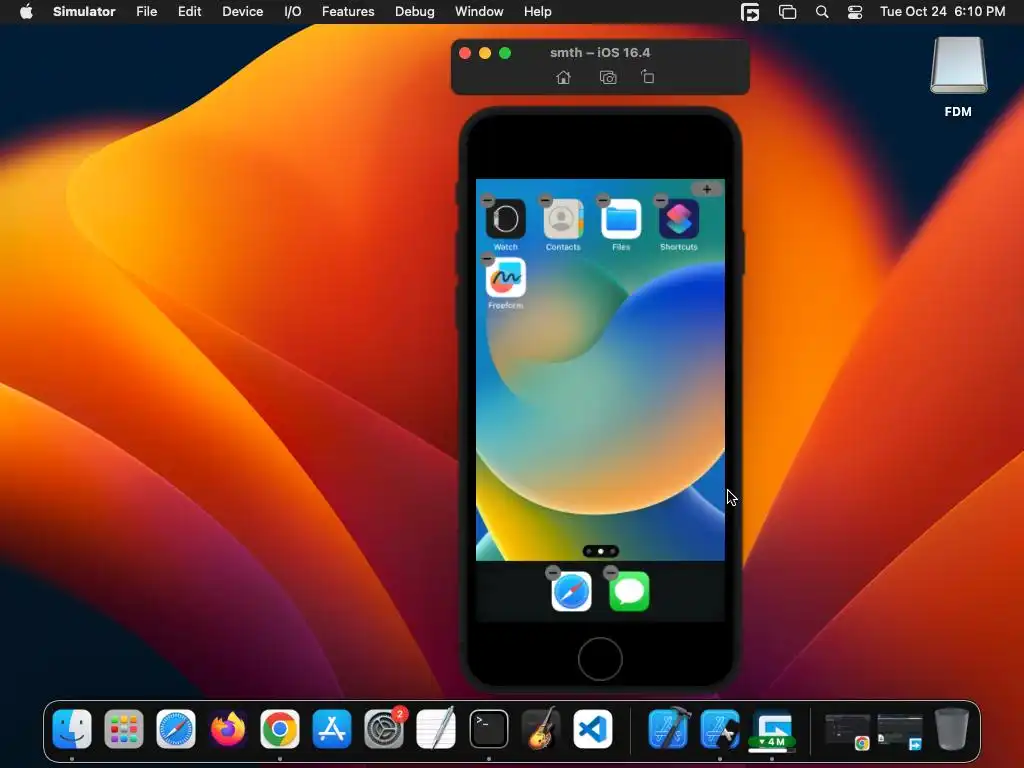Open Google Chrome from the Dock
Image resolution: width=1024 pixels, height=768 pixels.
(280, 729)
